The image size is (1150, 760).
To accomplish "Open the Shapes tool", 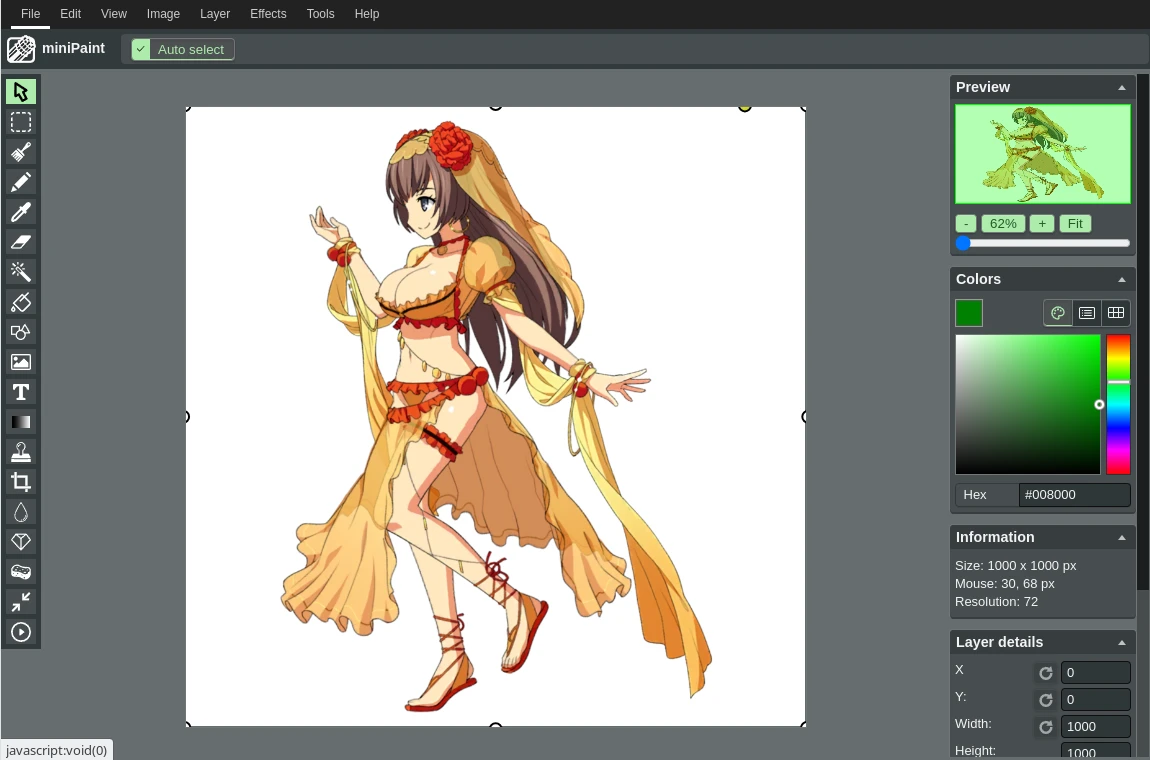I will 21,332.
